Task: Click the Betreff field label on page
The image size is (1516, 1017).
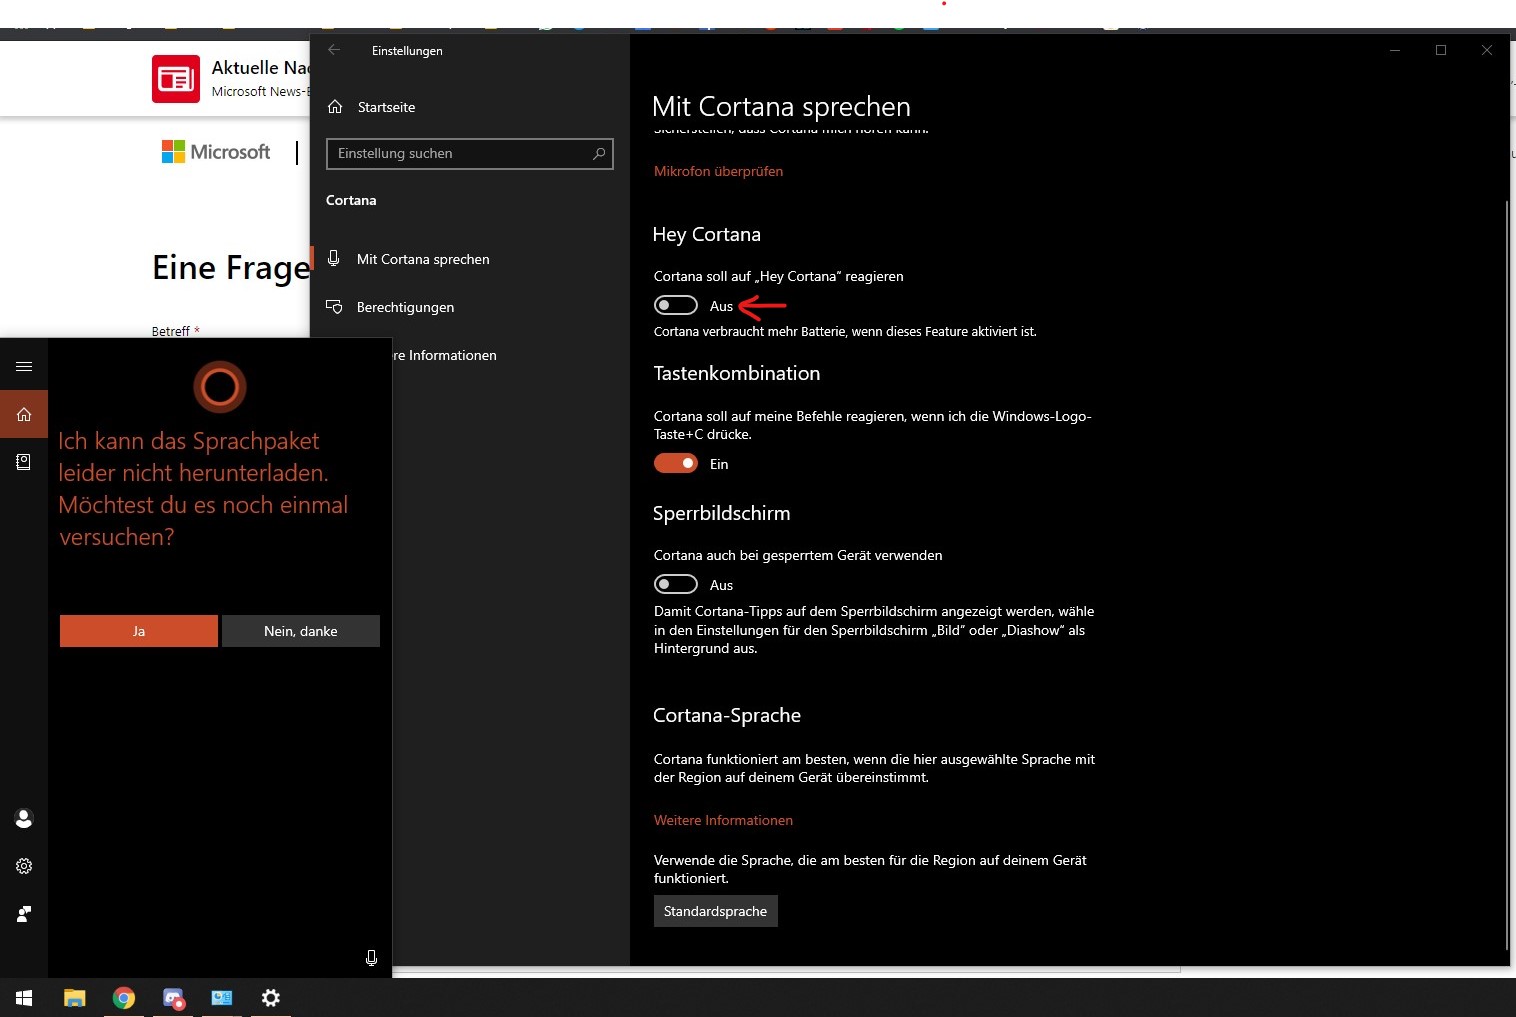Action: (x=171, y=331)
